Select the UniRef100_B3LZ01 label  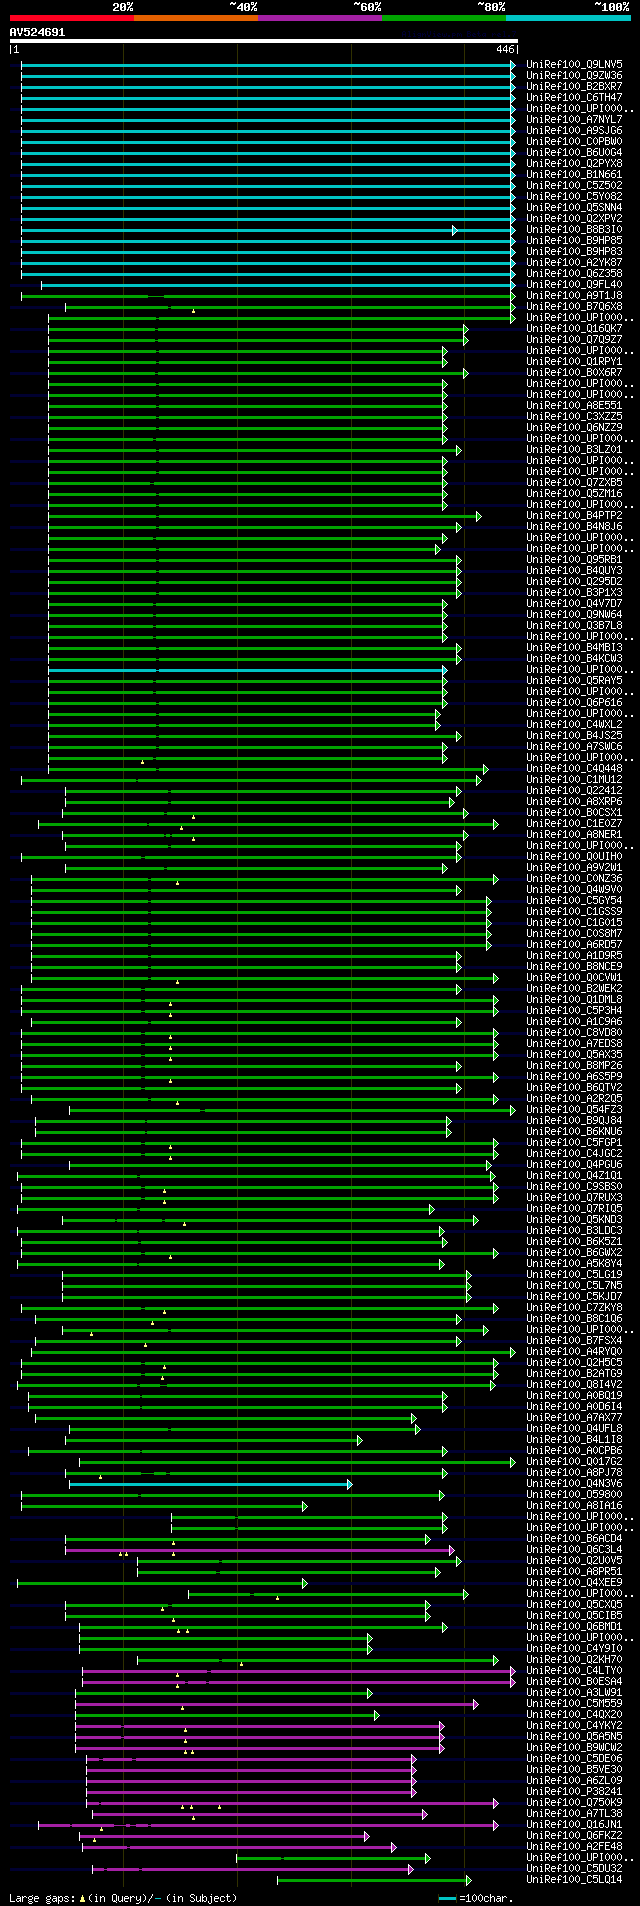[x=574, y=449]
